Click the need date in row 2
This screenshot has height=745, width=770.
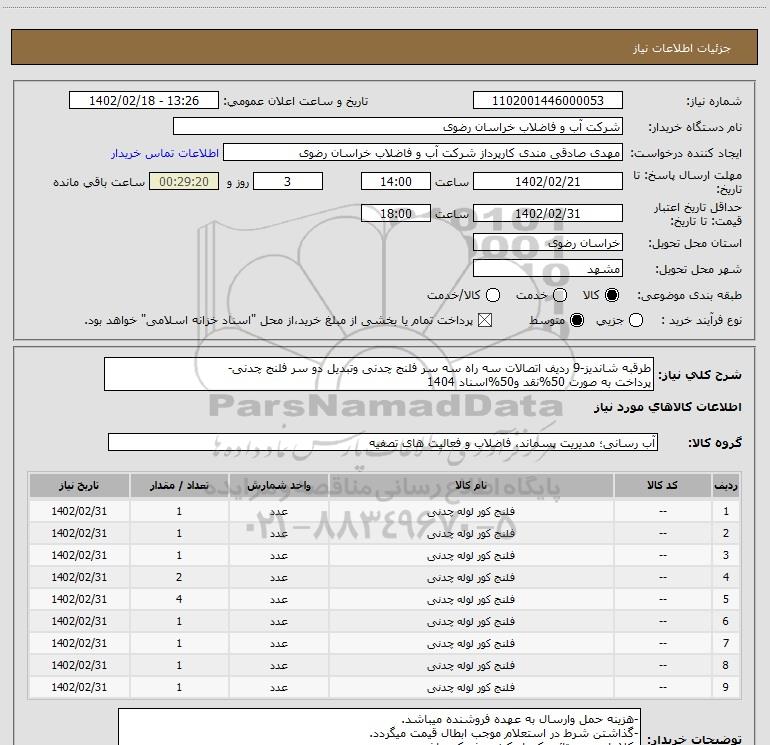pos(79,533)
